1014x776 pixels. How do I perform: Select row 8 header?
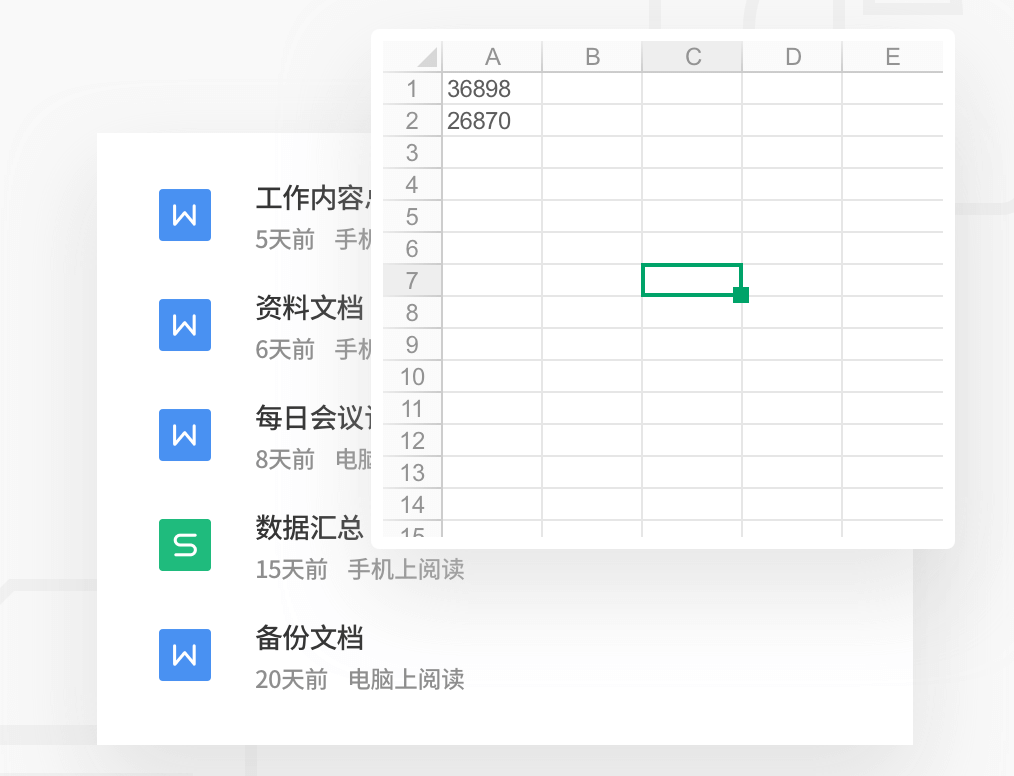[413, 312]
